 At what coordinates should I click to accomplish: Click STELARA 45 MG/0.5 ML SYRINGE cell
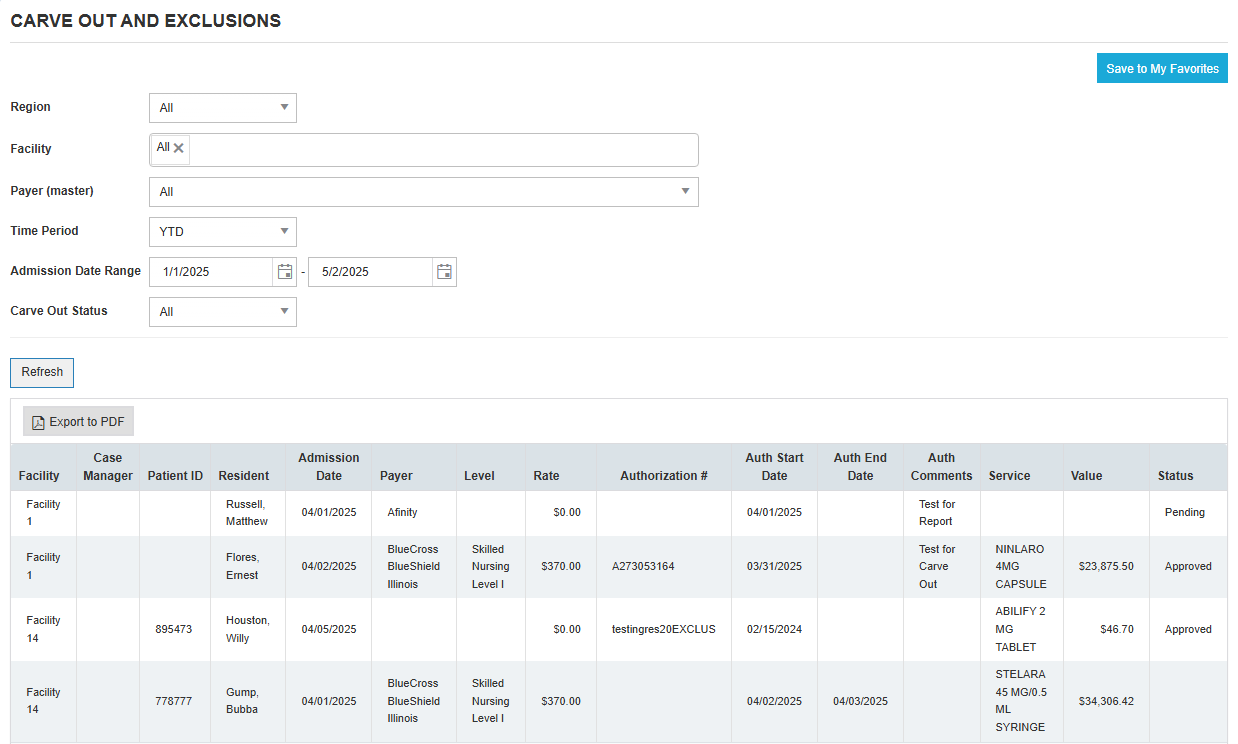pyautogui.click(x=1020, y=701)
